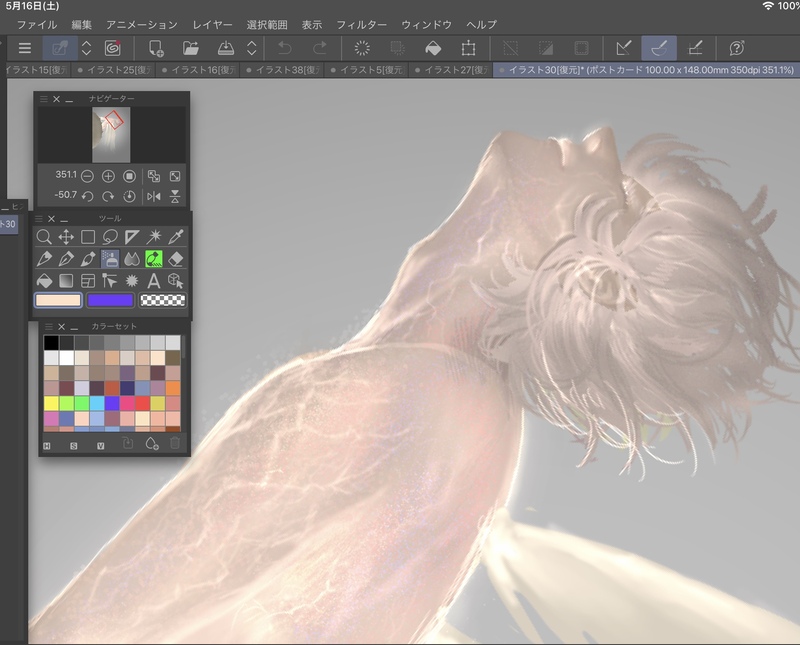
Task: Select the transparent color
Action: (x=163, y=300)
